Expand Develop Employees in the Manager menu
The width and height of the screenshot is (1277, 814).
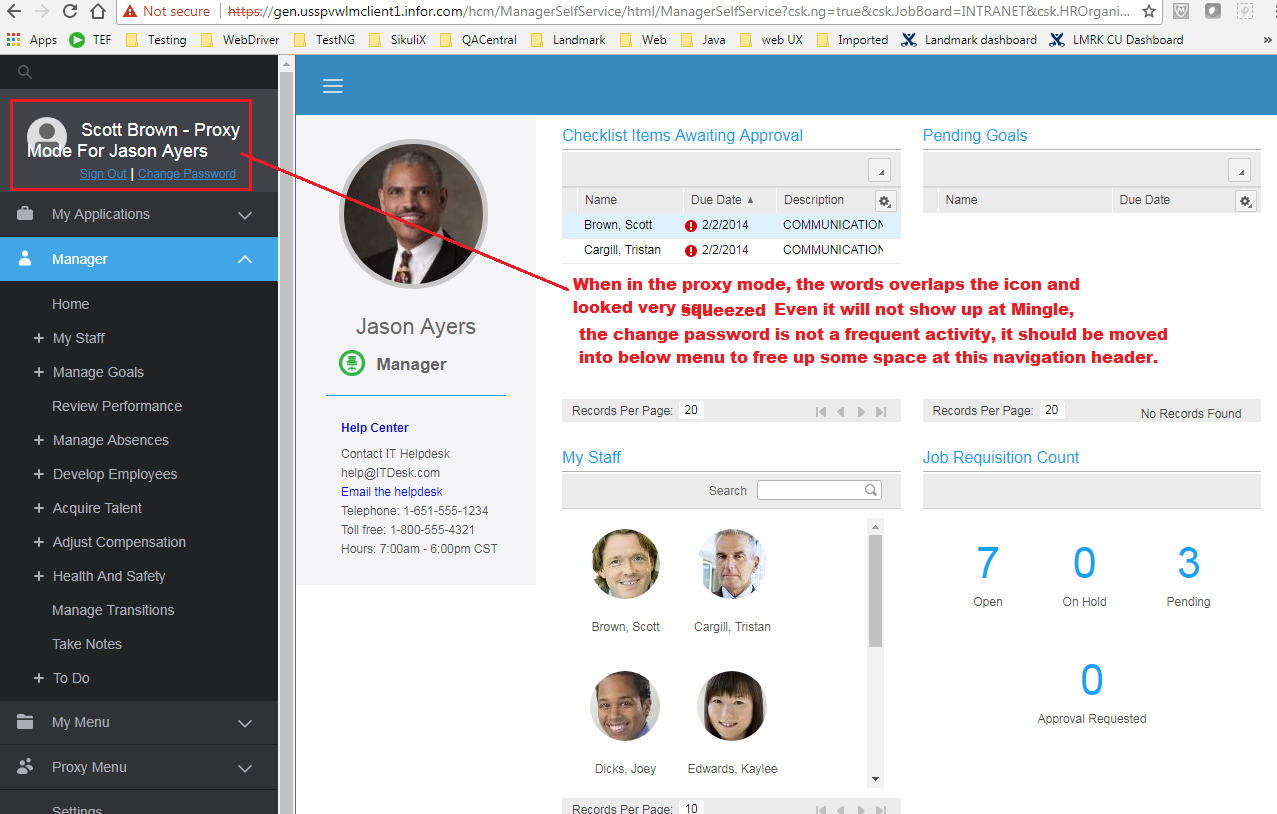click(x=39, y=474)
